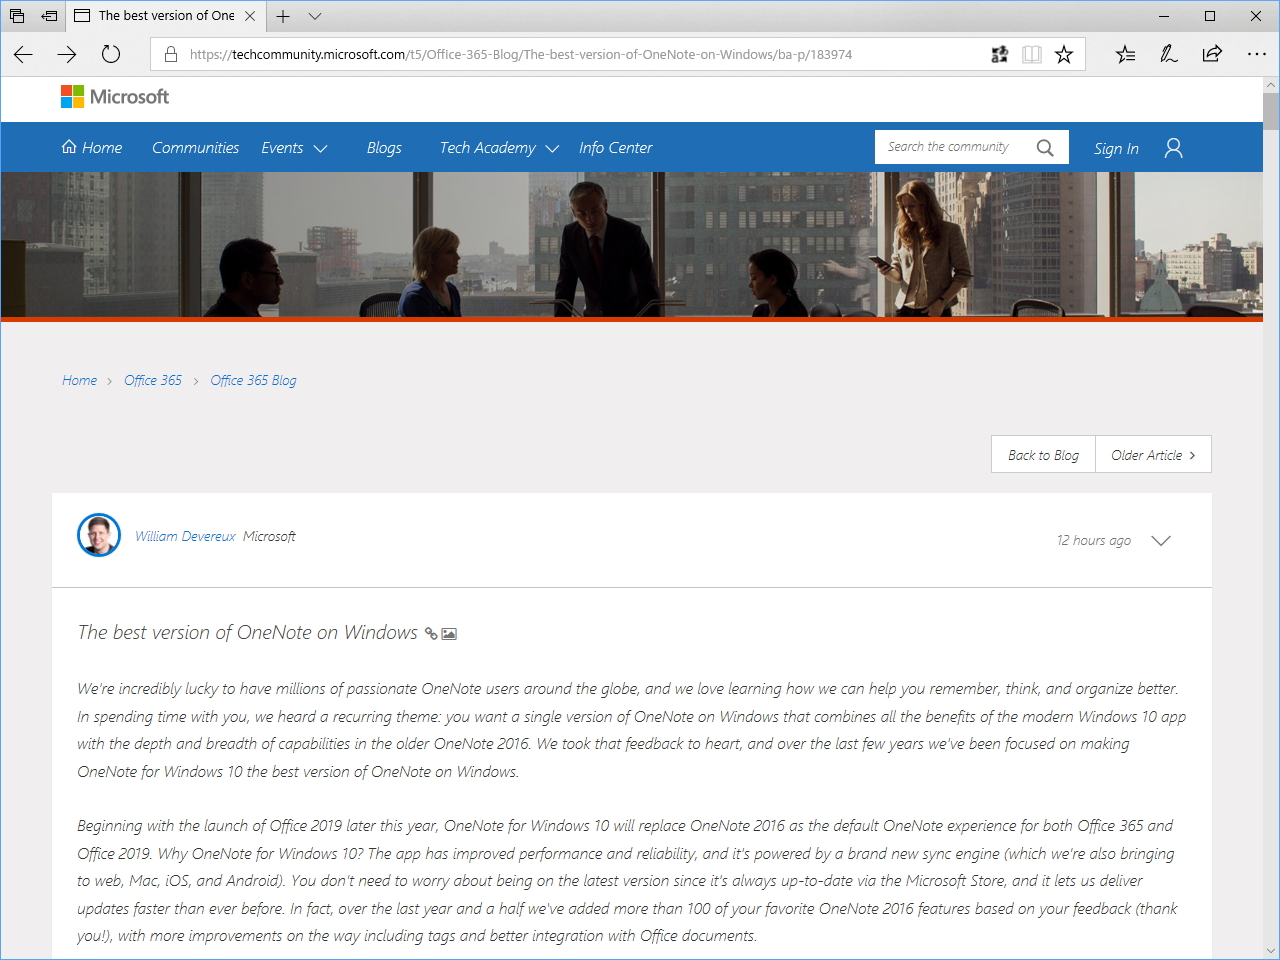Image resolution: width=1280 pixels, height=960 pixels.
Task: Add this page to favorites with the star
Action: coord(1064,54)
